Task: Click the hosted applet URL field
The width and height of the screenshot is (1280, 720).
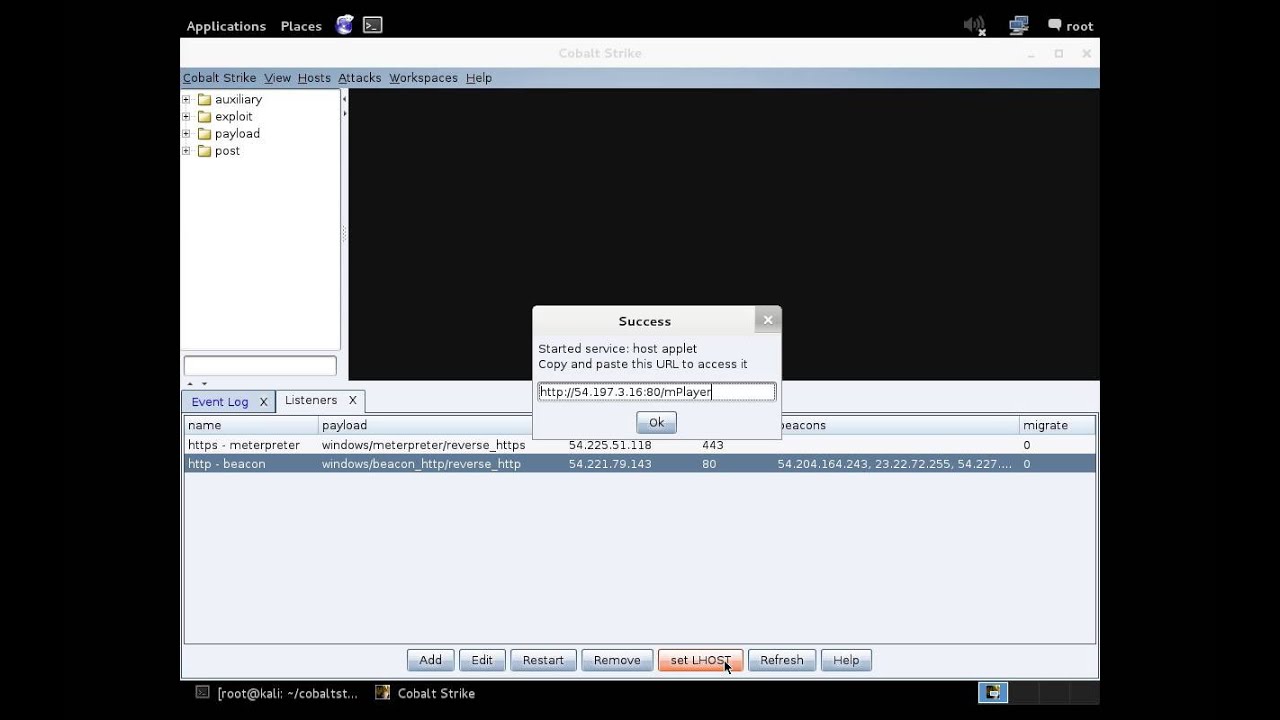Action: [x=656, y=392]
